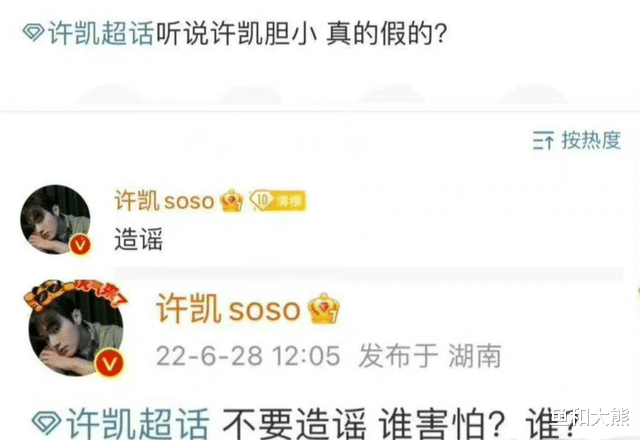Click the 22-6-28 12:05 timestamp
This screenshot has height=440, width=640.
click(x=248, y=356)
